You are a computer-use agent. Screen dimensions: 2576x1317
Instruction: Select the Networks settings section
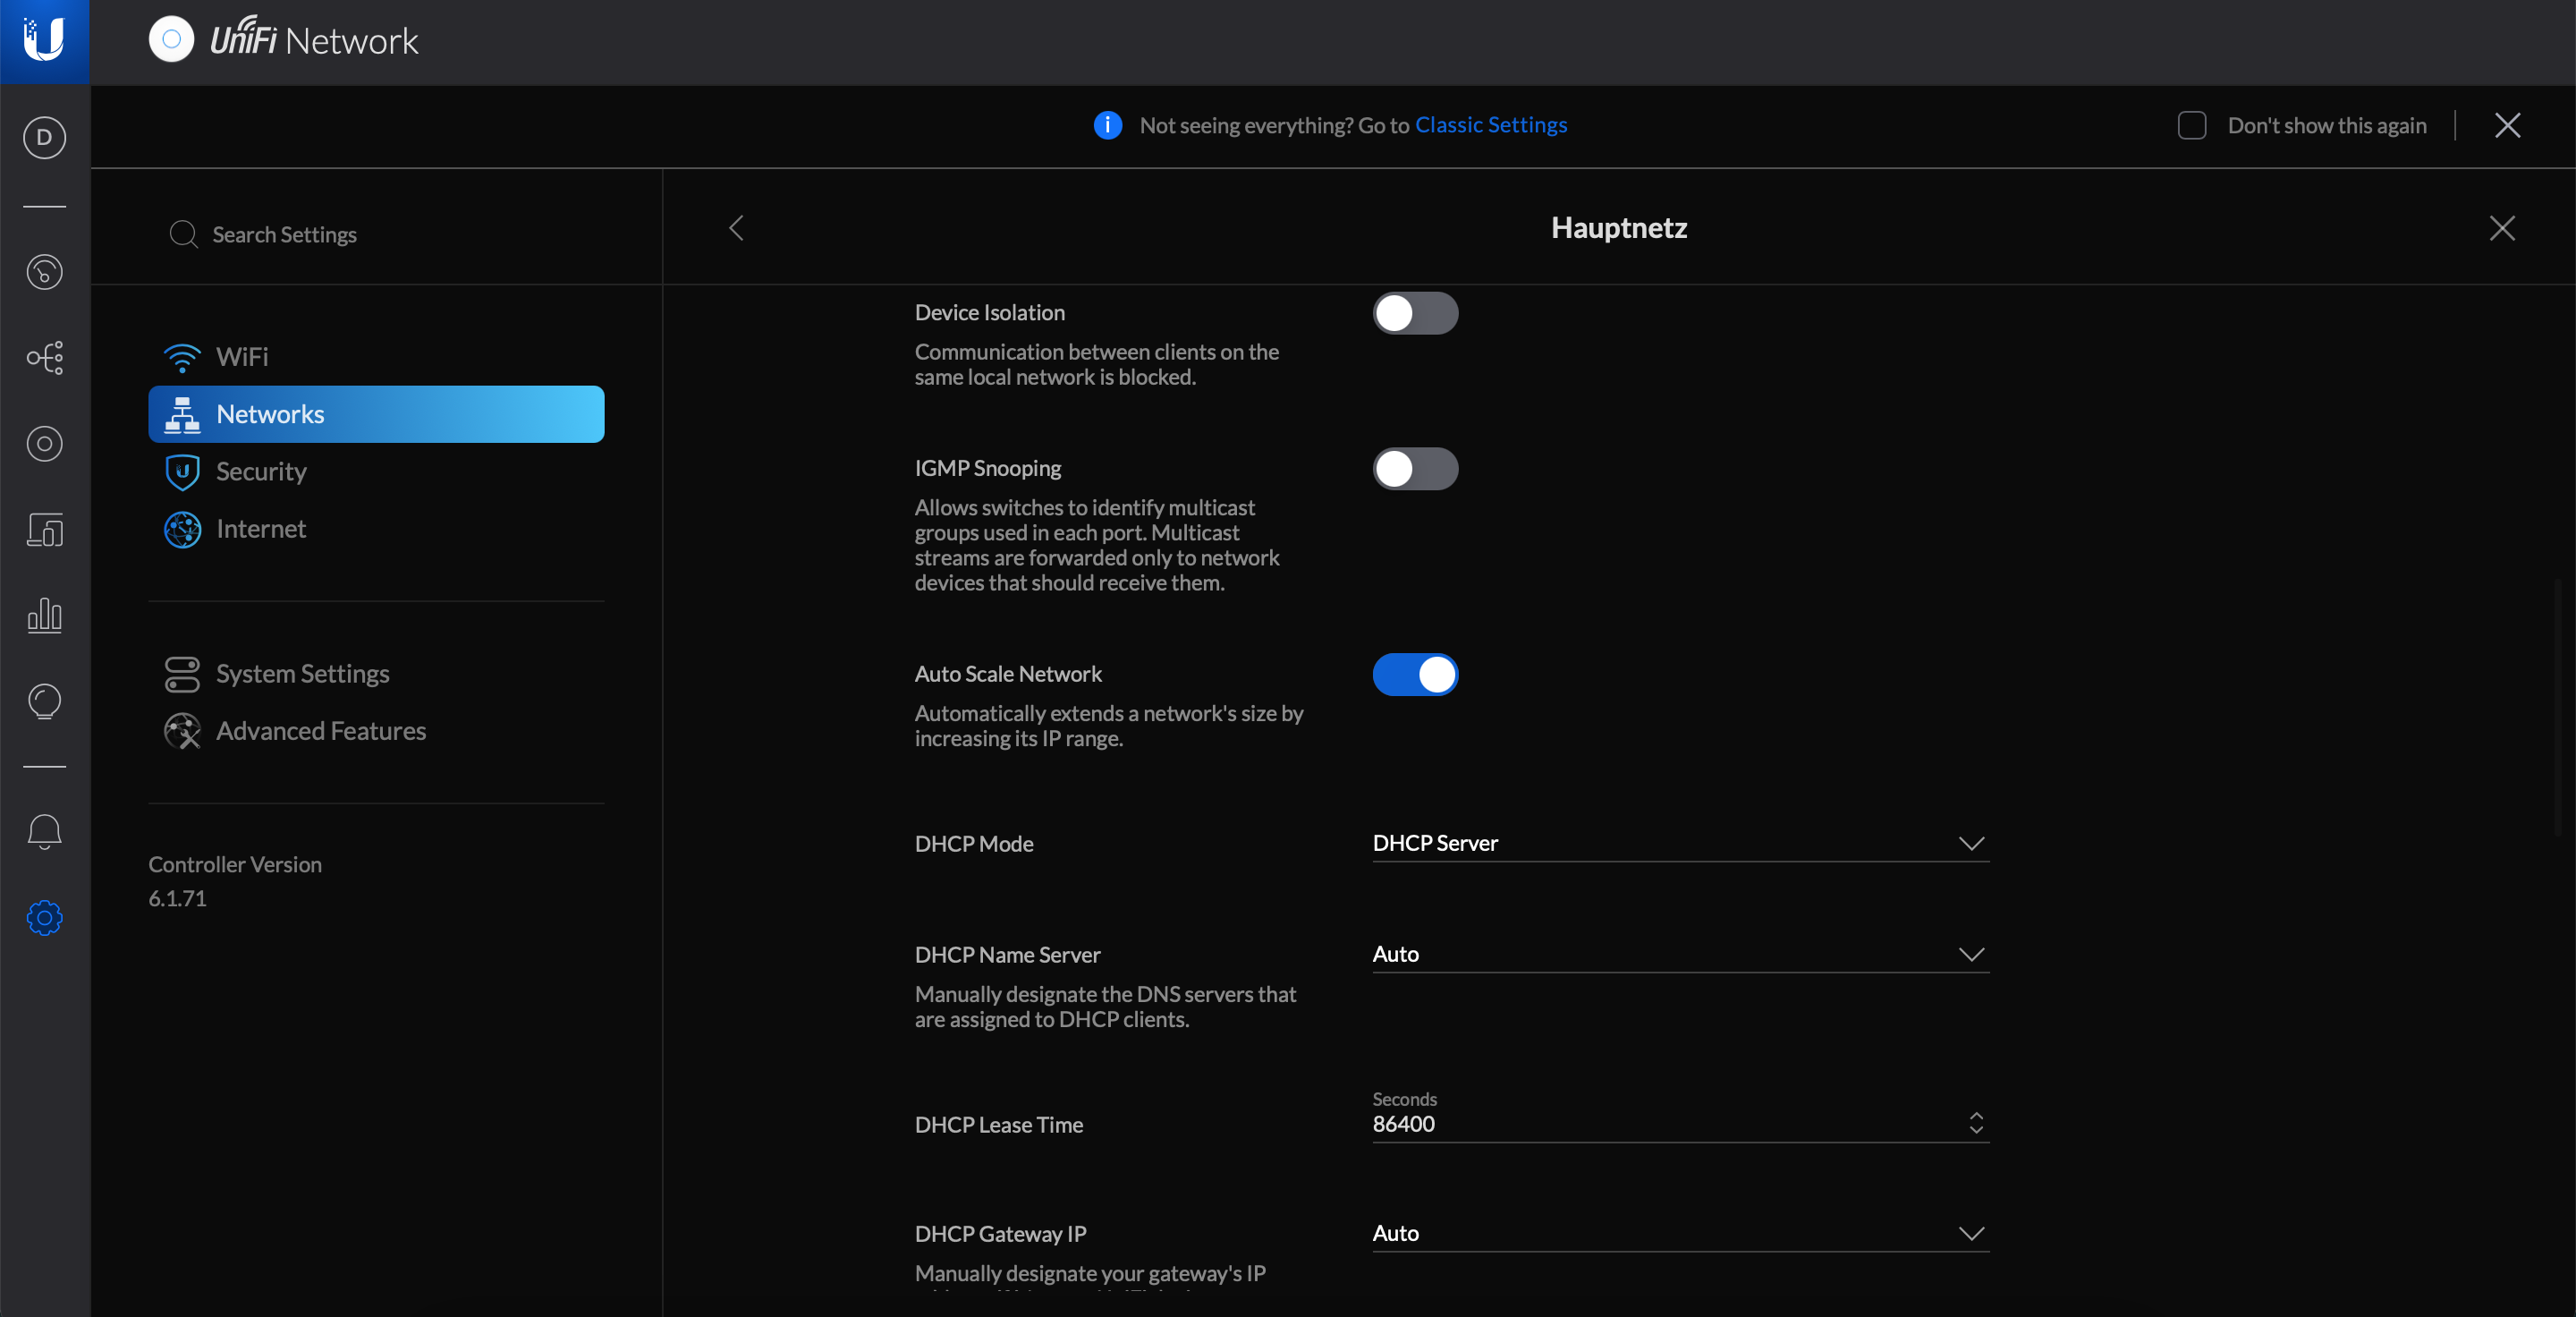click(376, 414)
